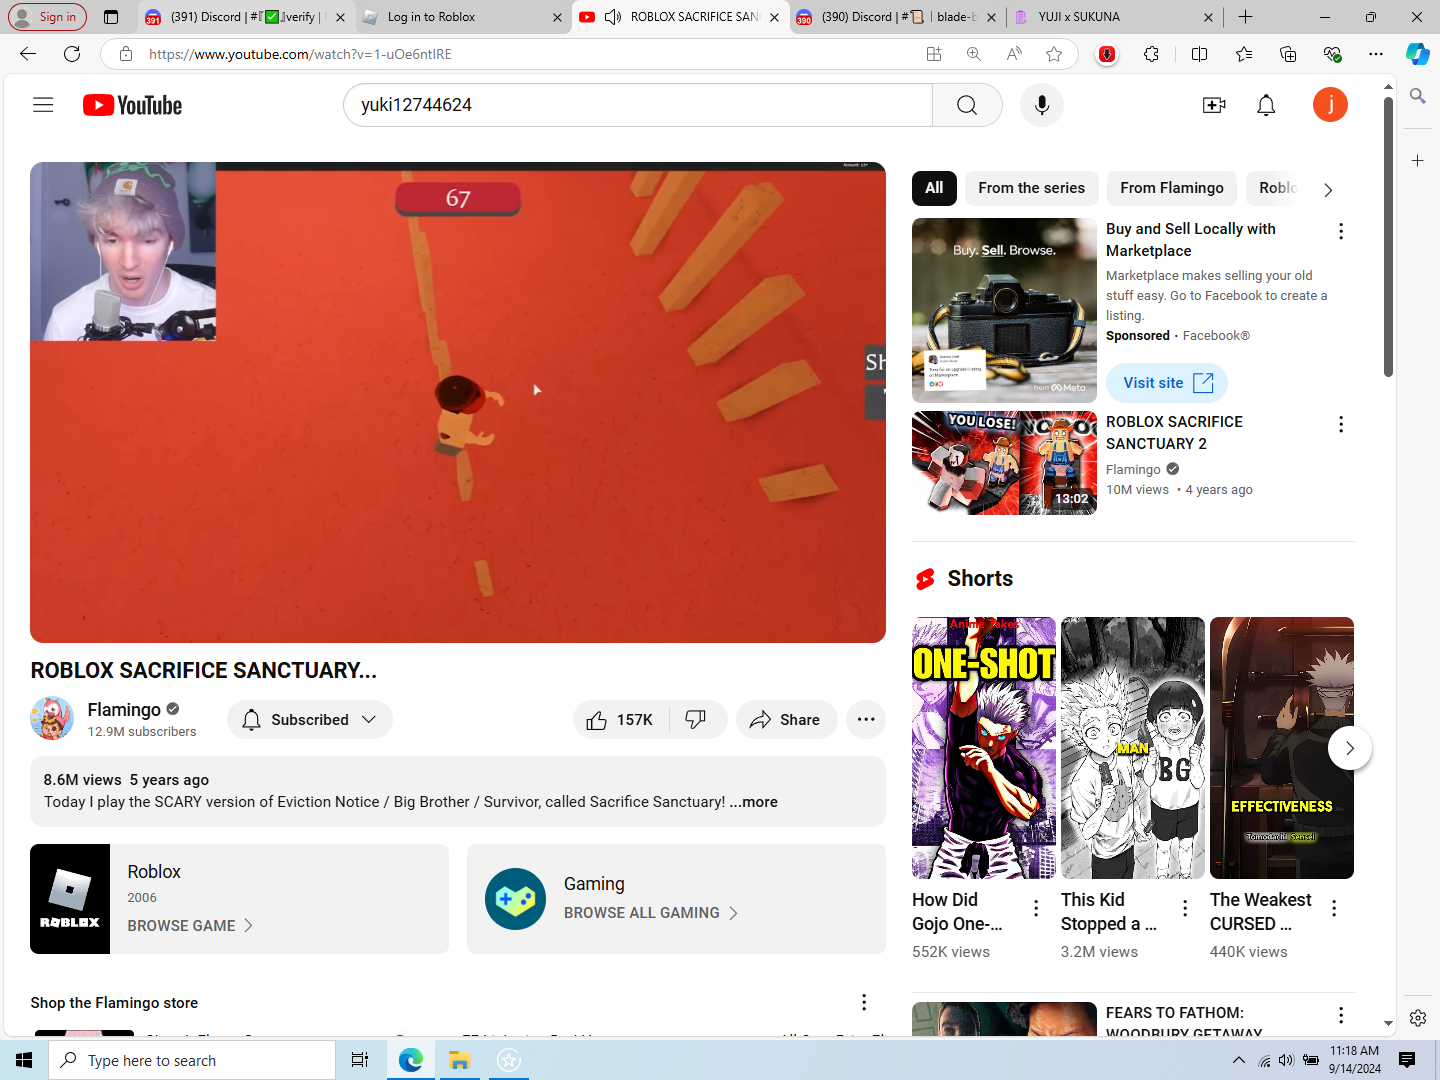Image resolution: width=1440 pixels, height=1080 pixels.
Task: Show next Shorts with the arrow
Action: coord(1350,748)
